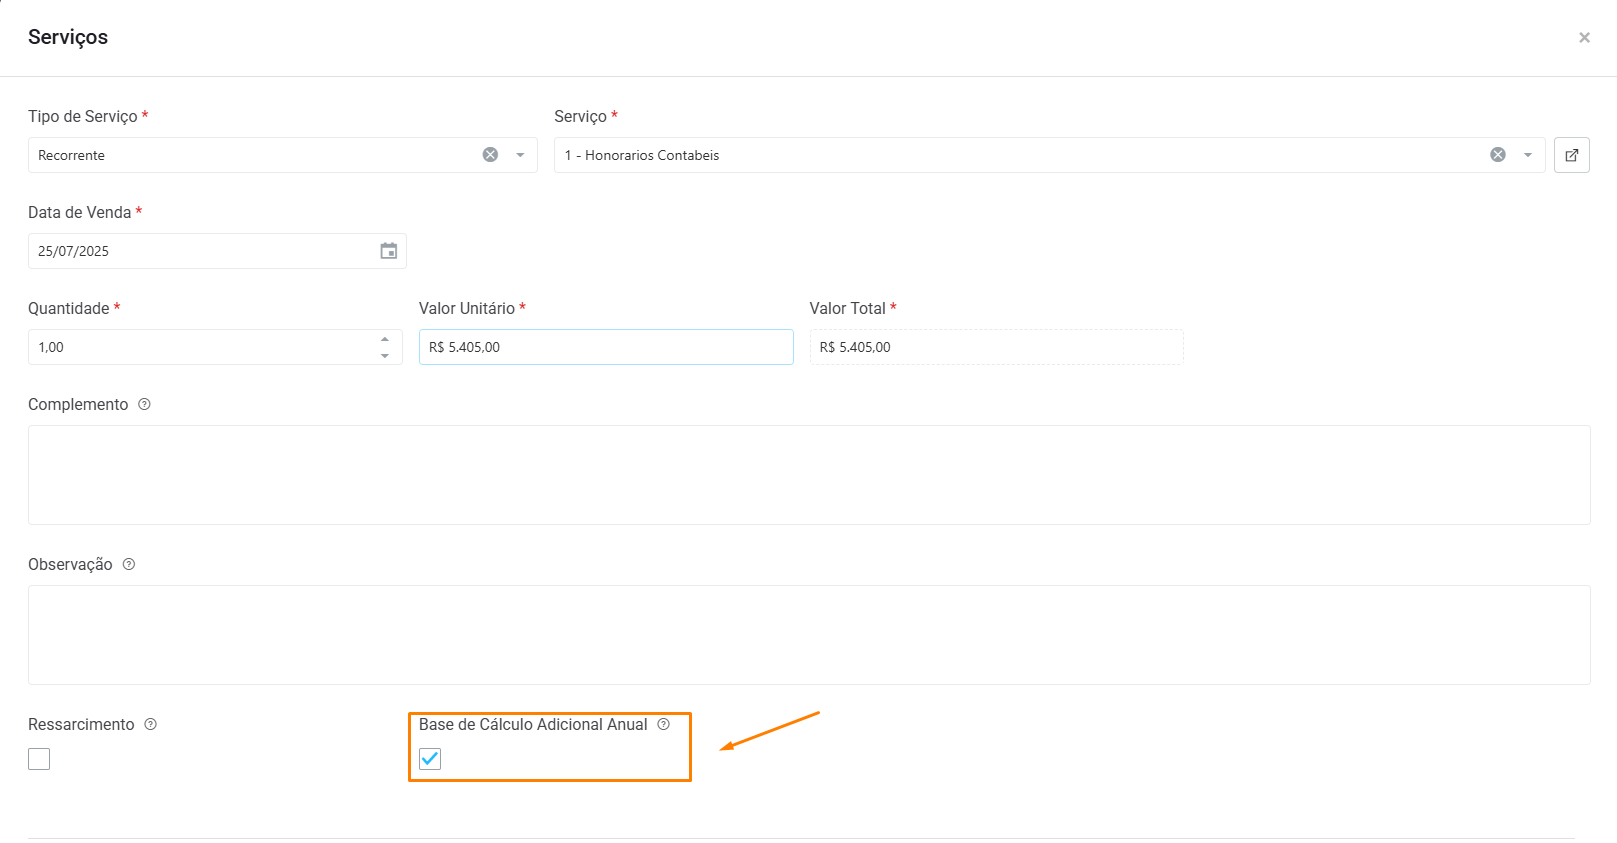Image resolution: width=1617 pixels, height=843 pixels.
Task: Increase Quantidade with the up arrow
Action: [385, 340]
